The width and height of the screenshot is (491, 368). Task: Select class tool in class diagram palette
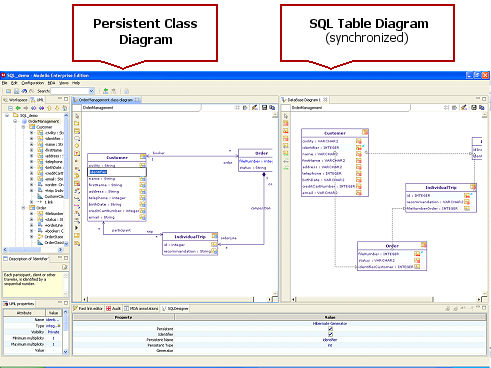pyautogui.click(x=77, y=131)
